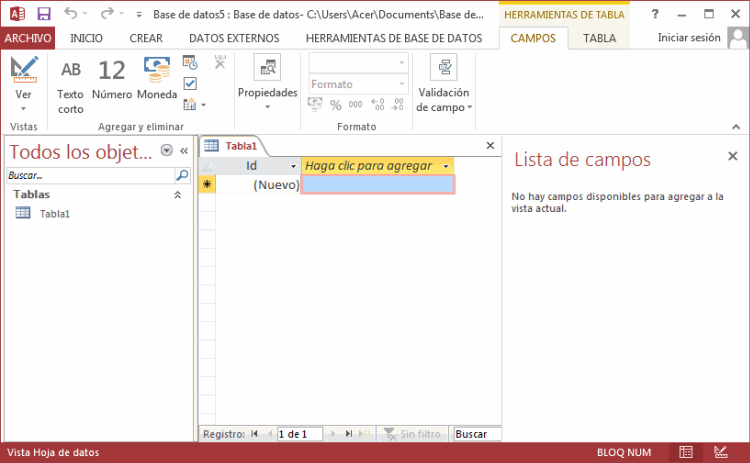Add a Texto corto field

[70, 85]
